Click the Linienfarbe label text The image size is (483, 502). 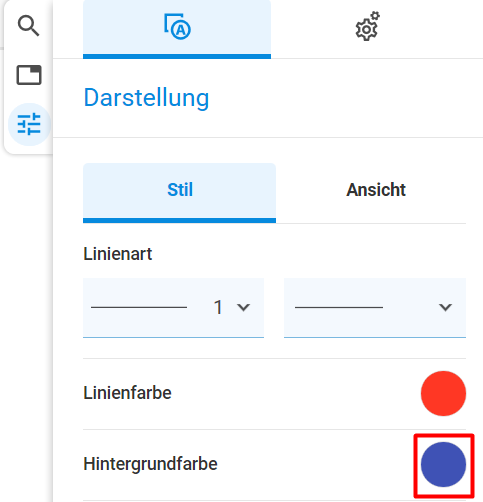[127, 393]
